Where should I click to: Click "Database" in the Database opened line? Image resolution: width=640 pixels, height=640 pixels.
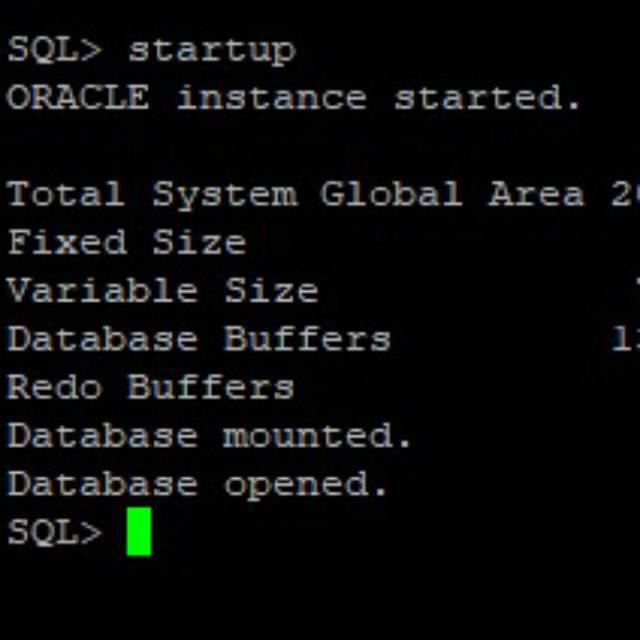[102, 484]
